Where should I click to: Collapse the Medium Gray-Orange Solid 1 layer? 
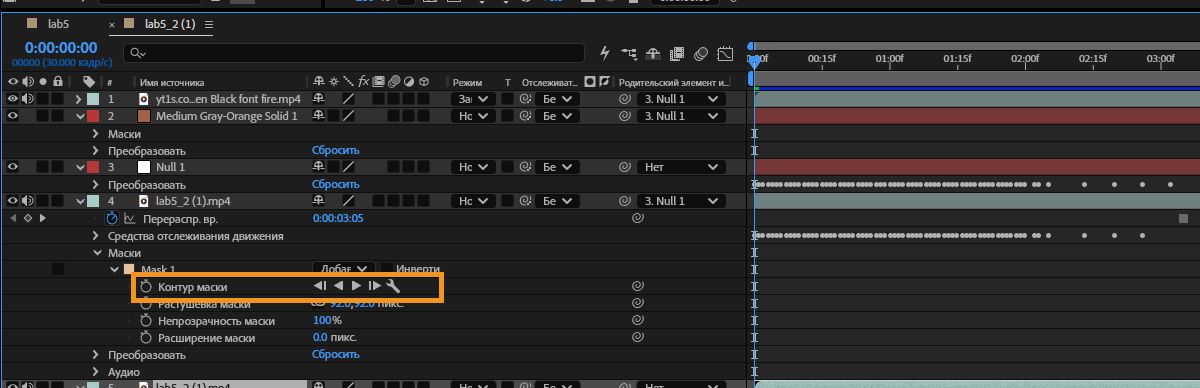[80, 116]
